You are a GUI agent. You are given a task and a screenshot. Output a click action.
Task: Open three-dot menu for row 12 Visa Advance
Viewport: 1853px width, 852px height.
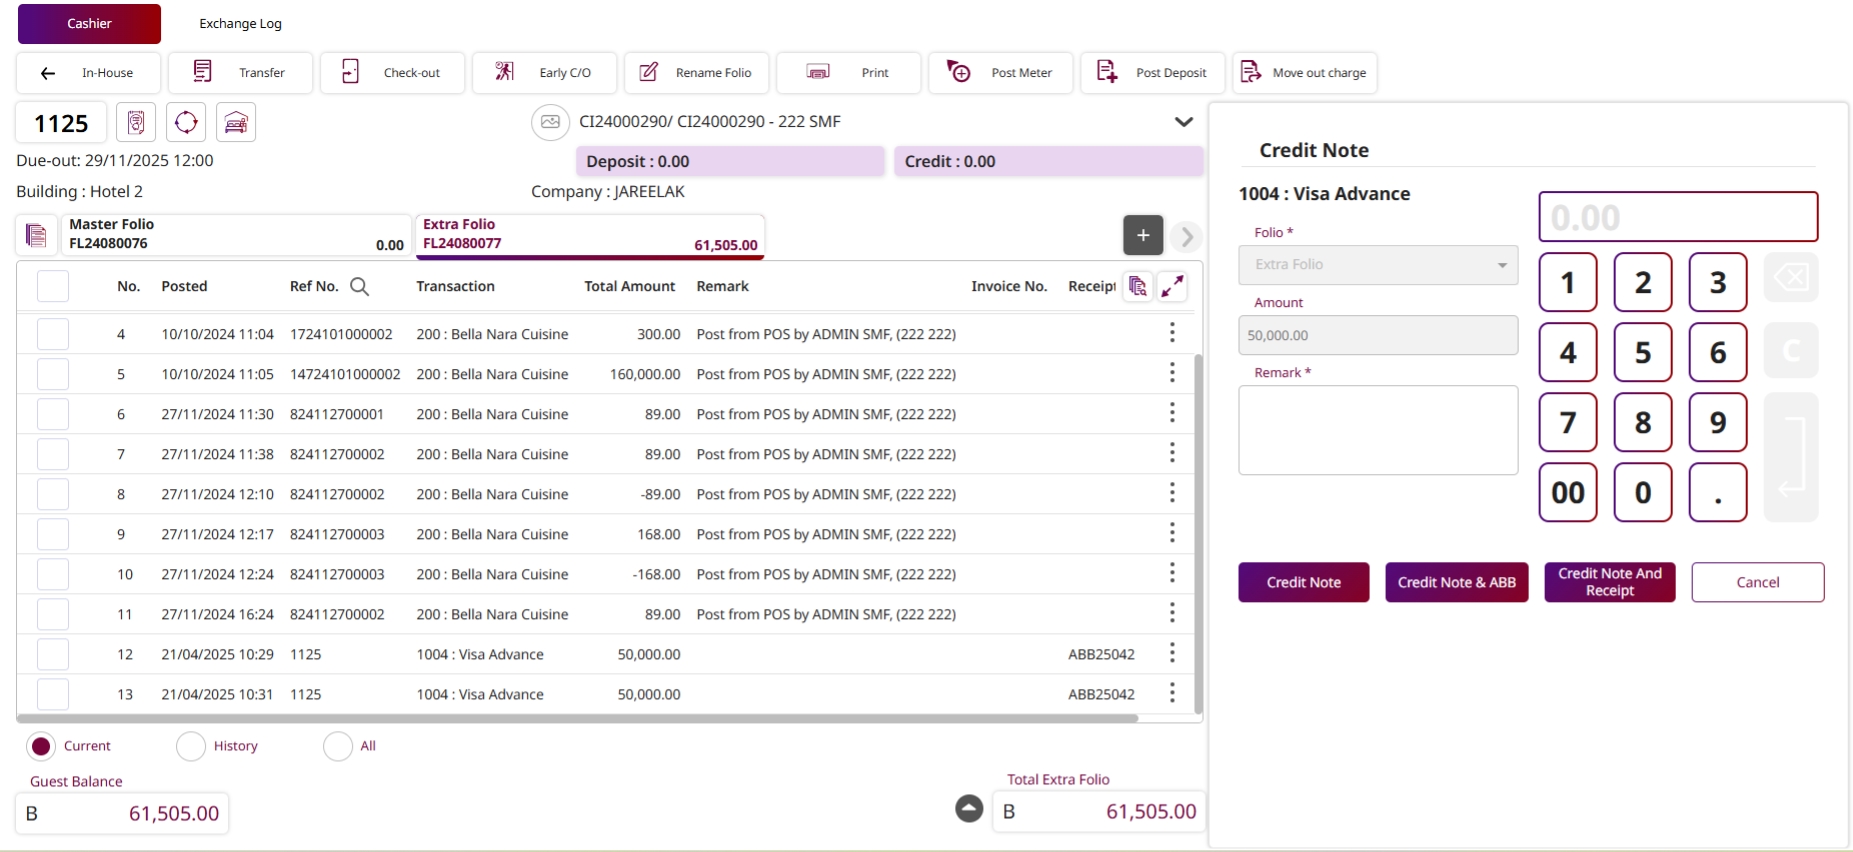[1172, 654]
